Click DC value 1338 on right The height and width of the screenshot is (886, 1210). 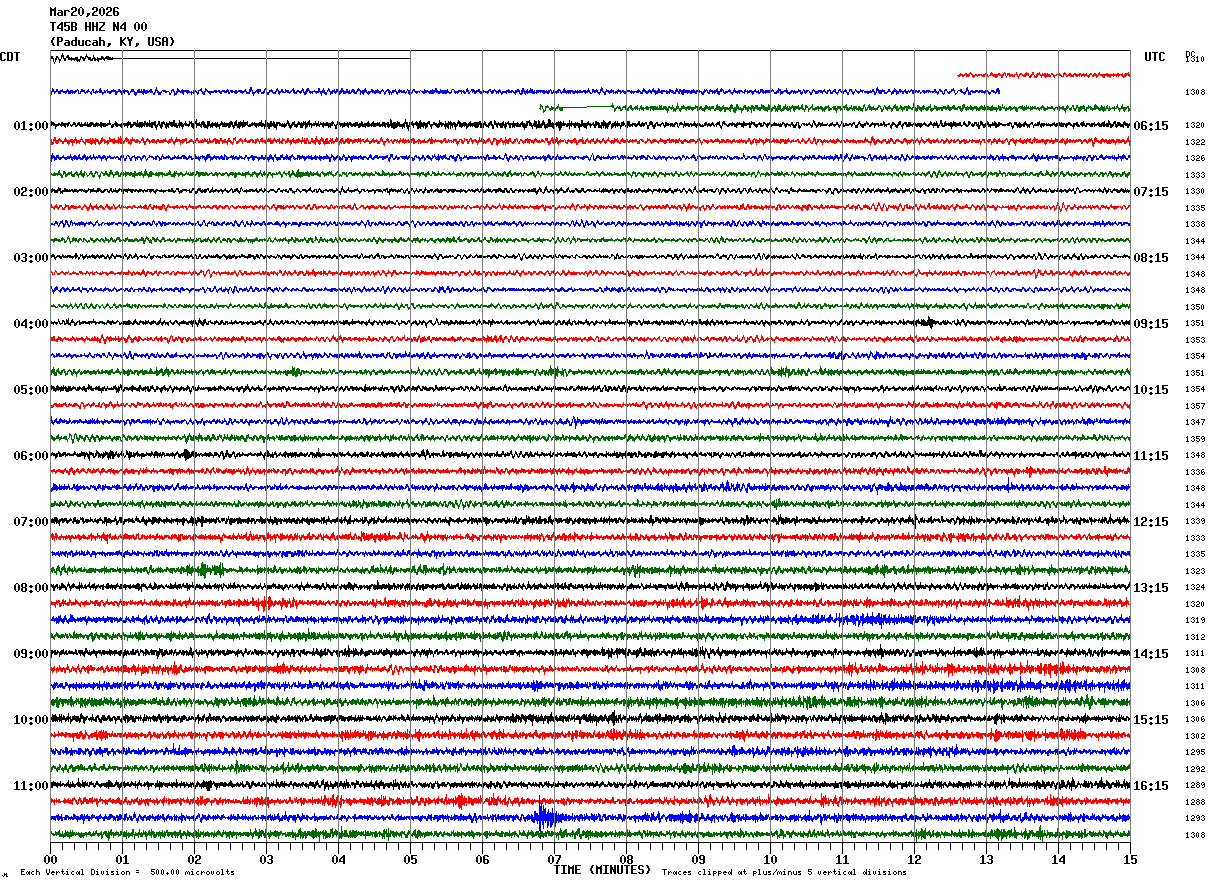1195,225
